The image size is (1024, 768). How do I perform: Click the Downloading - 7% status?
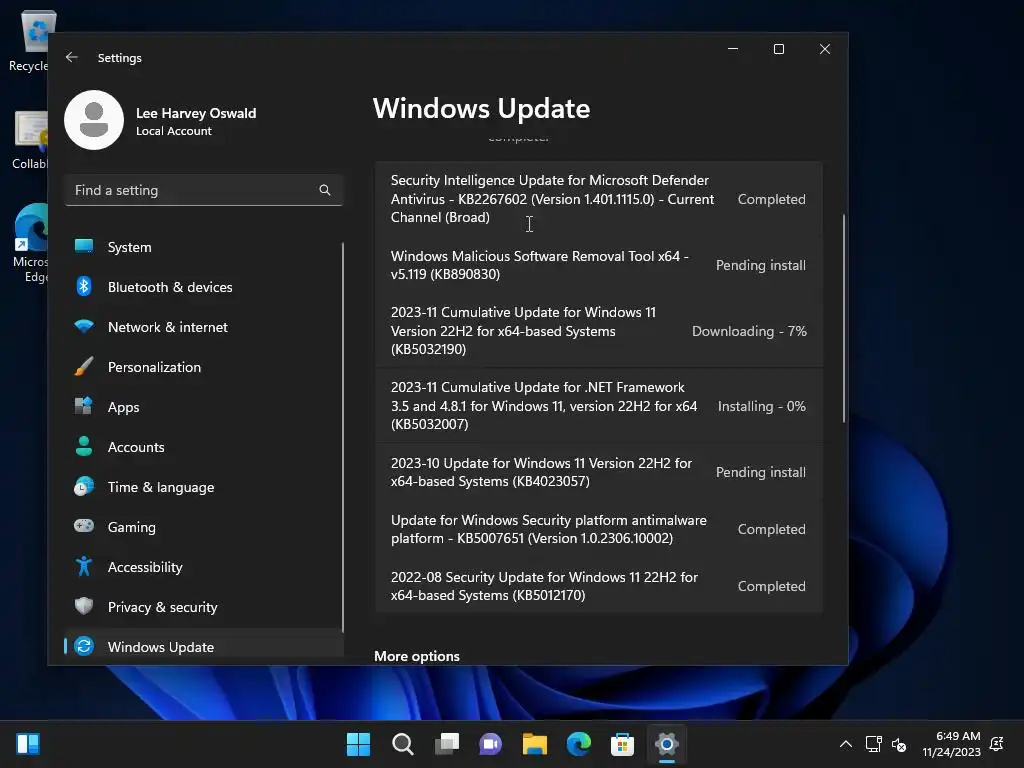tap(749, 331)
